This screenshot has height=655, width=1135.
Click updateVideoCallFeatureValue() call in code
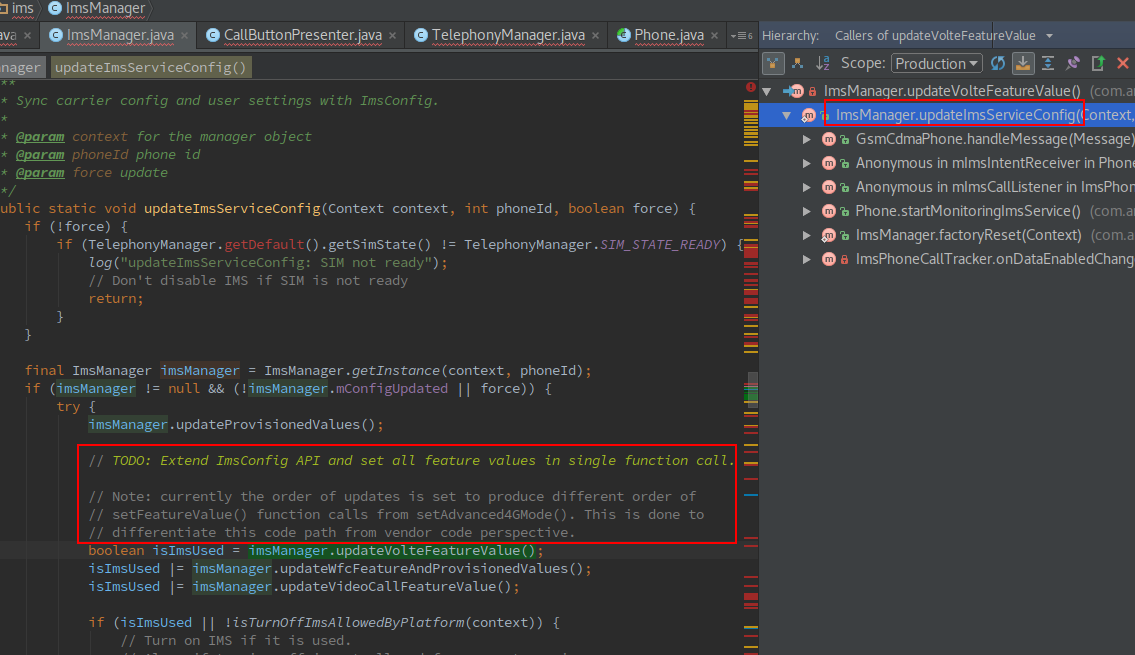[x=395, y=587]
